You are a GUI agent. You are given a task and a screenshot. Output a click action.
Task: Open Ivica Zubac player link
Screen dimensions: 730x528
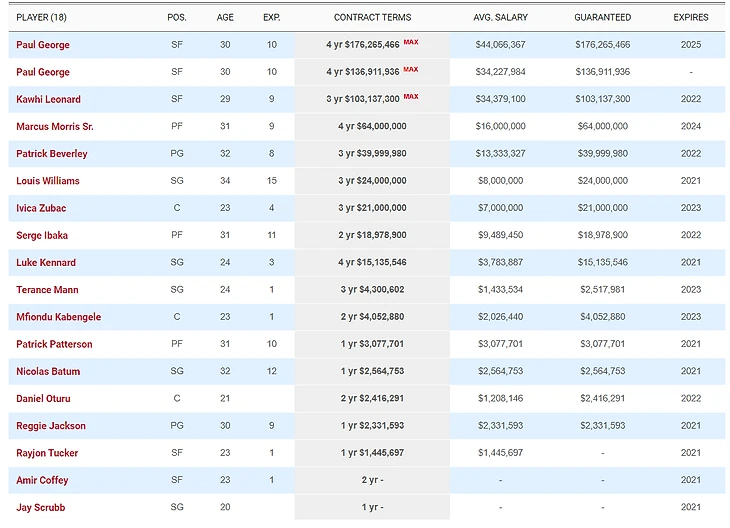click(41, 208)
